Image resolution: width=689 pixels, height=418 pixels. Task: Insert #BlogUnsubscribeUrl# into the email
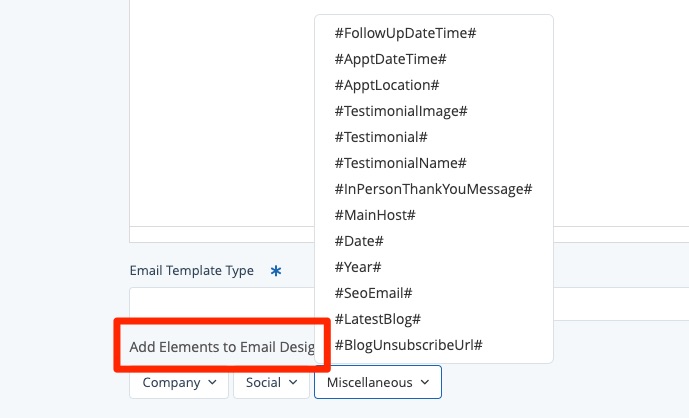(409, 345)
